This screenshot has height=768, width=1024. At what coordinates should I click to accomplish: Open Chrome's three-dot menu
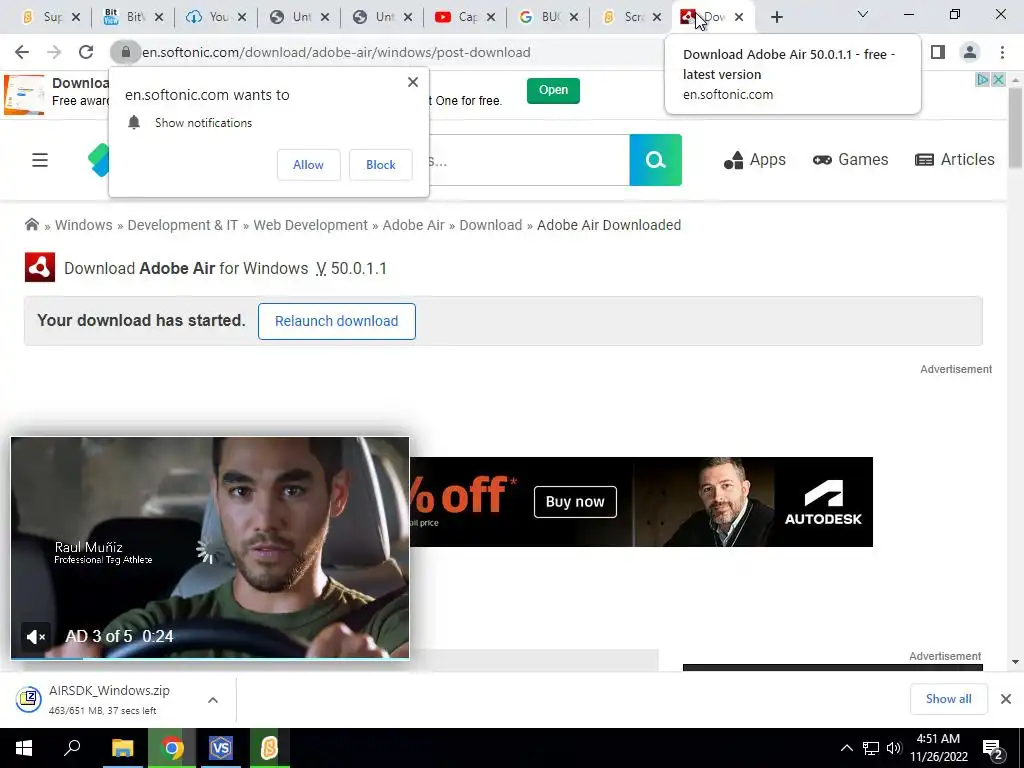[x=1002, y=52]
